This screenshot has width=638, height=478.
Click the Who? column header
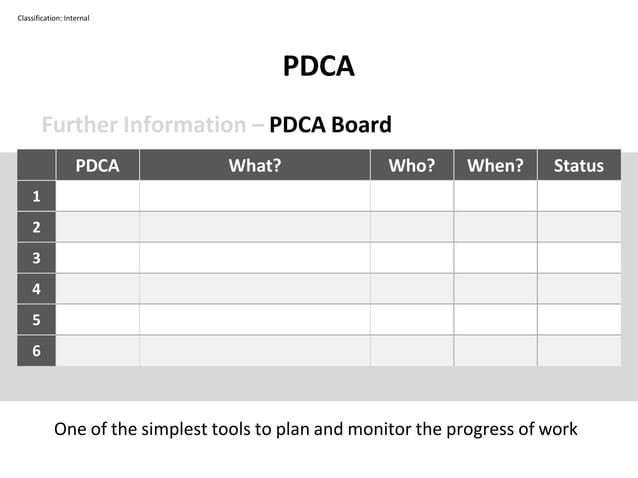pos(411,166)
